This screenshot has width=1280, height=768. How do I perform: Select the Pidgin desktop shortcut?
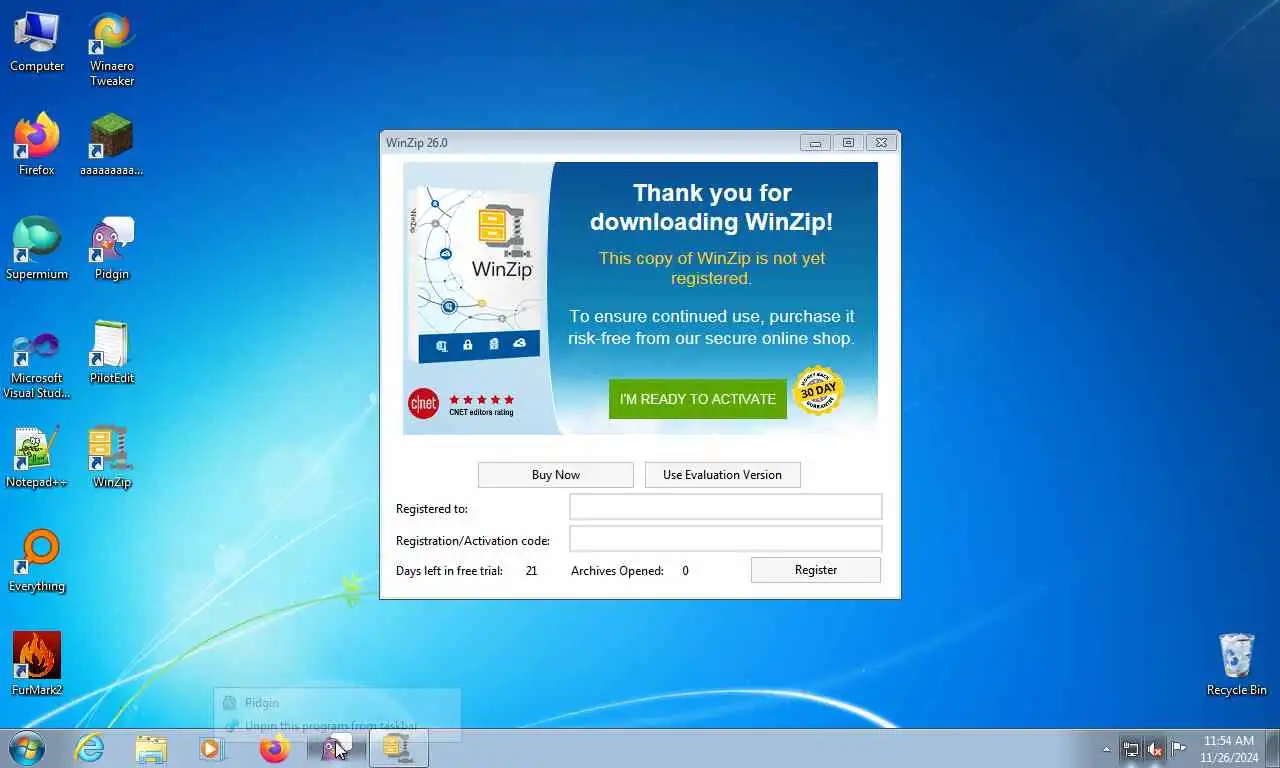point(112,249)
